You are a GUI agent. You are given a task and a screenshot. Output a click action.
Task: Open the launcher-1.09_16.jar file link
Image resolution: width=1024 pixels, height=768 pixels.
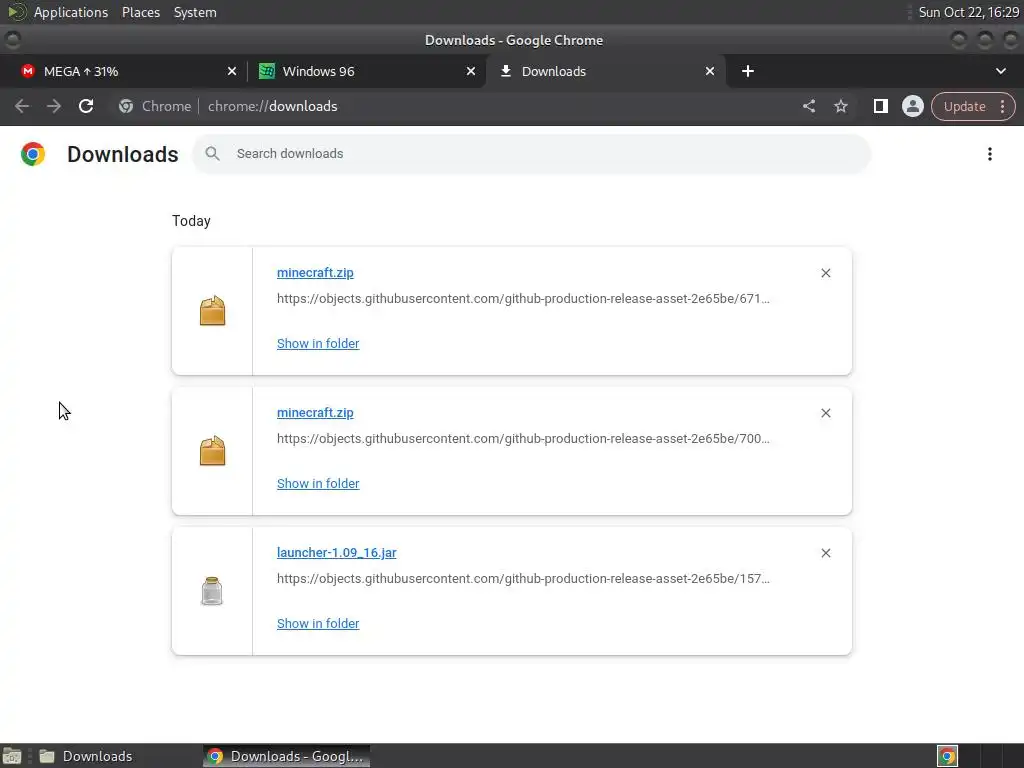coord(336,552)
